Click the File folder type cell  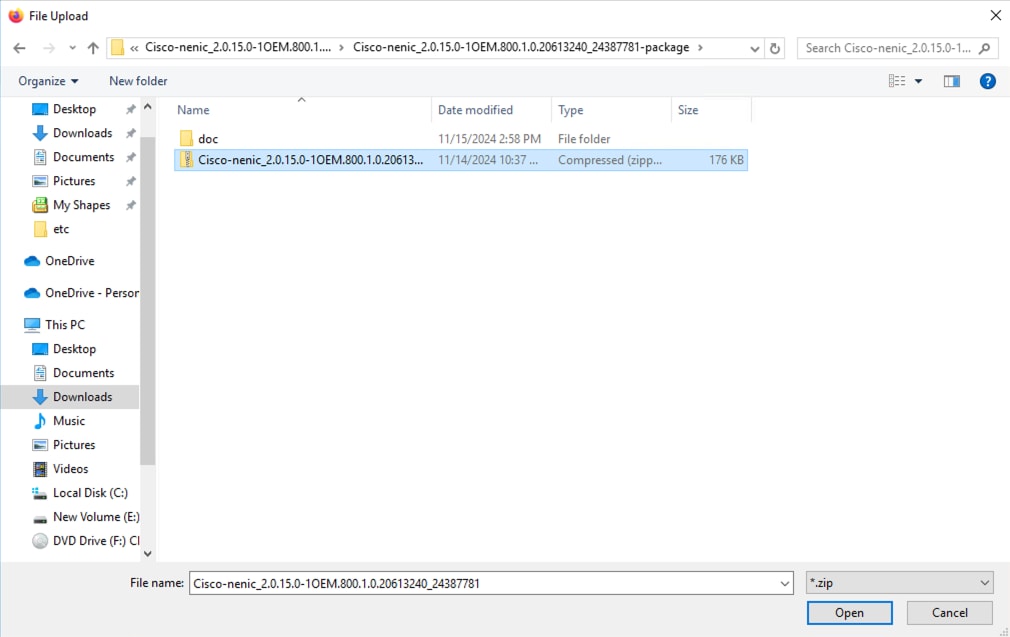click(x=584, y=139)
